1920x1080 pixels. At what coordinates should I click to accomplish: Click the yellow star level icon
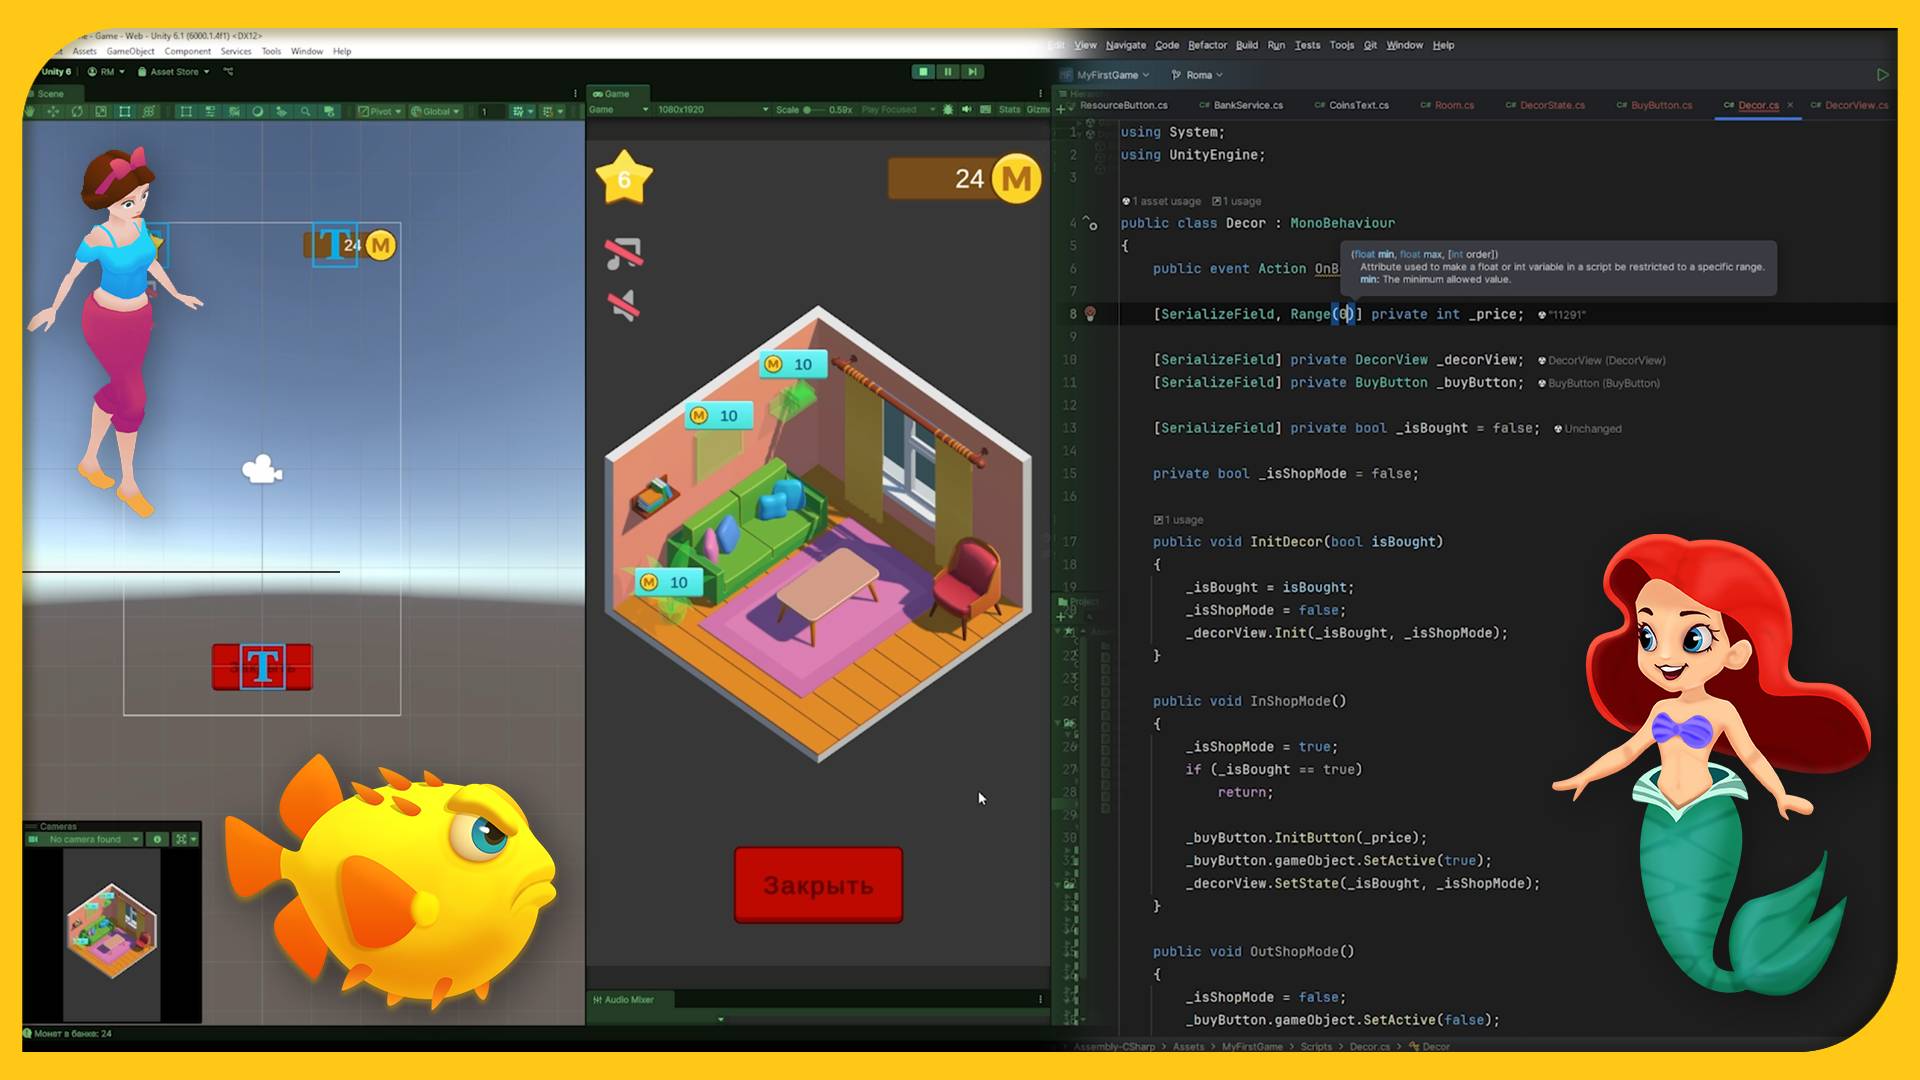click(x=624, y=178)
